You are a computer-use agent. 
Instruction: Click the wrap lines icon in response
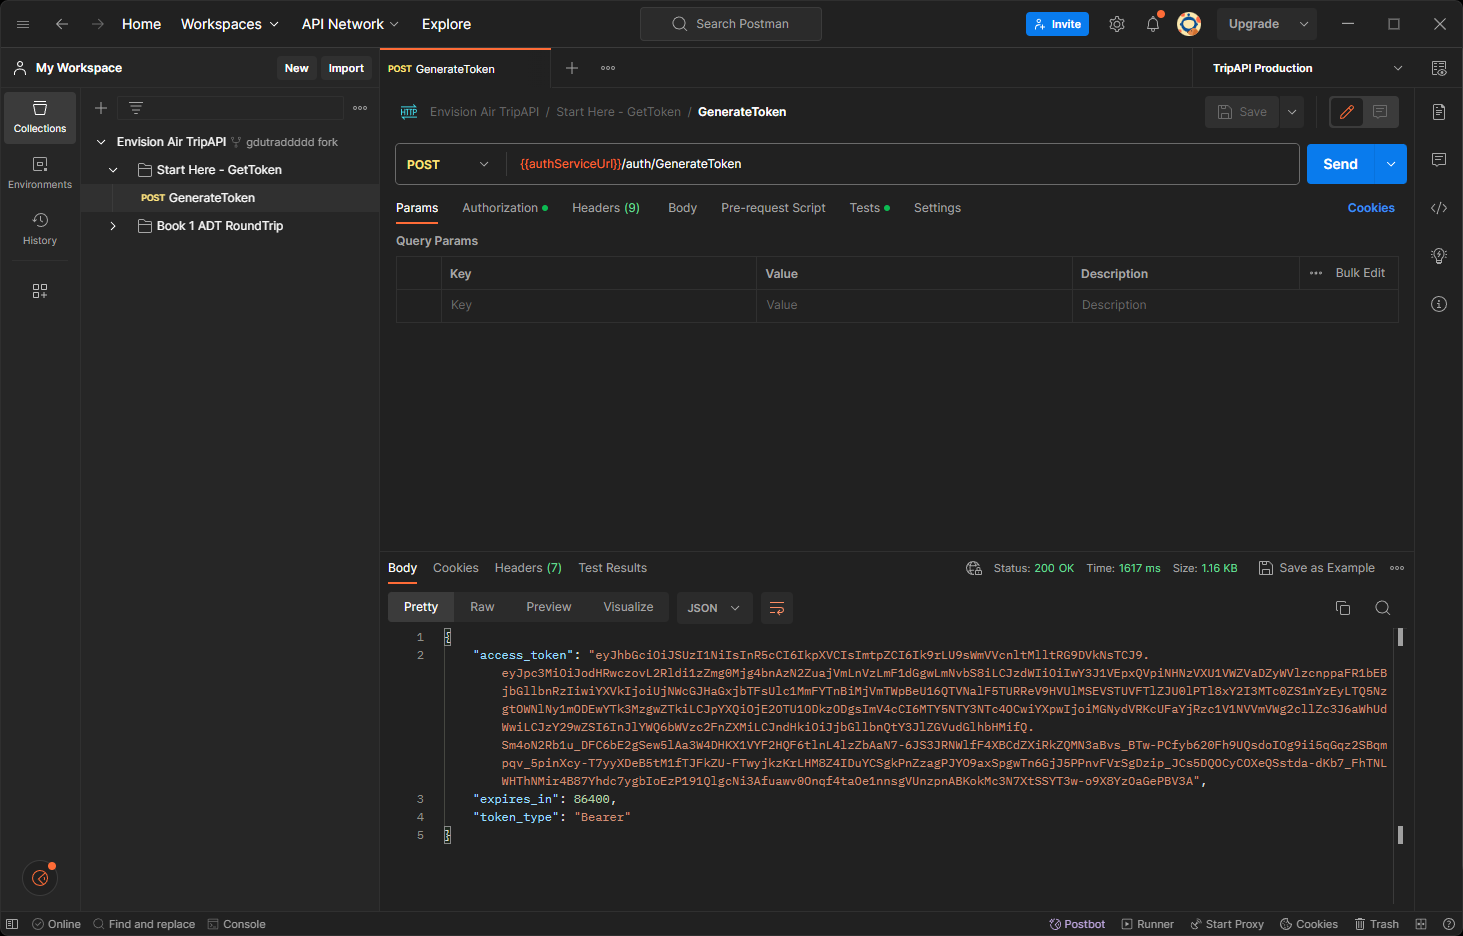[777, 608]
